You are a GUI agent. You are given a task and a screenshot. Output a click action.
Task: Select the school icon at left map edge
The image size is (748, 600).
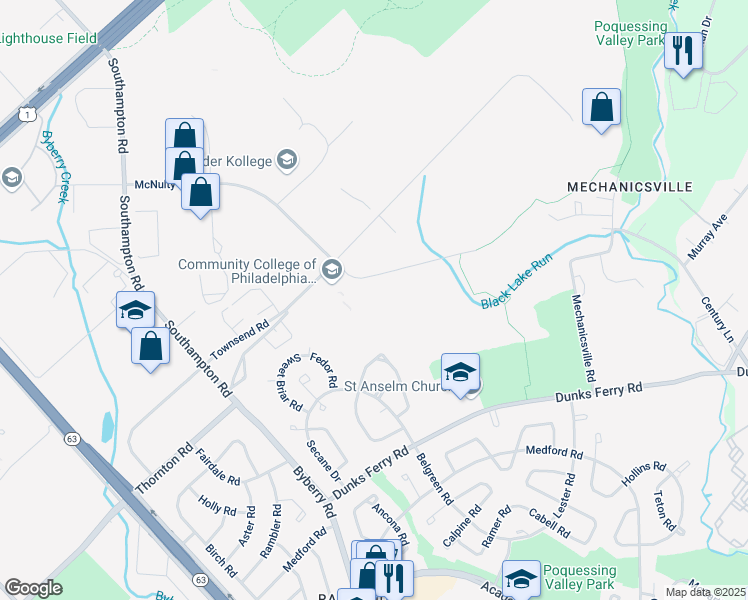click(10, 177)
